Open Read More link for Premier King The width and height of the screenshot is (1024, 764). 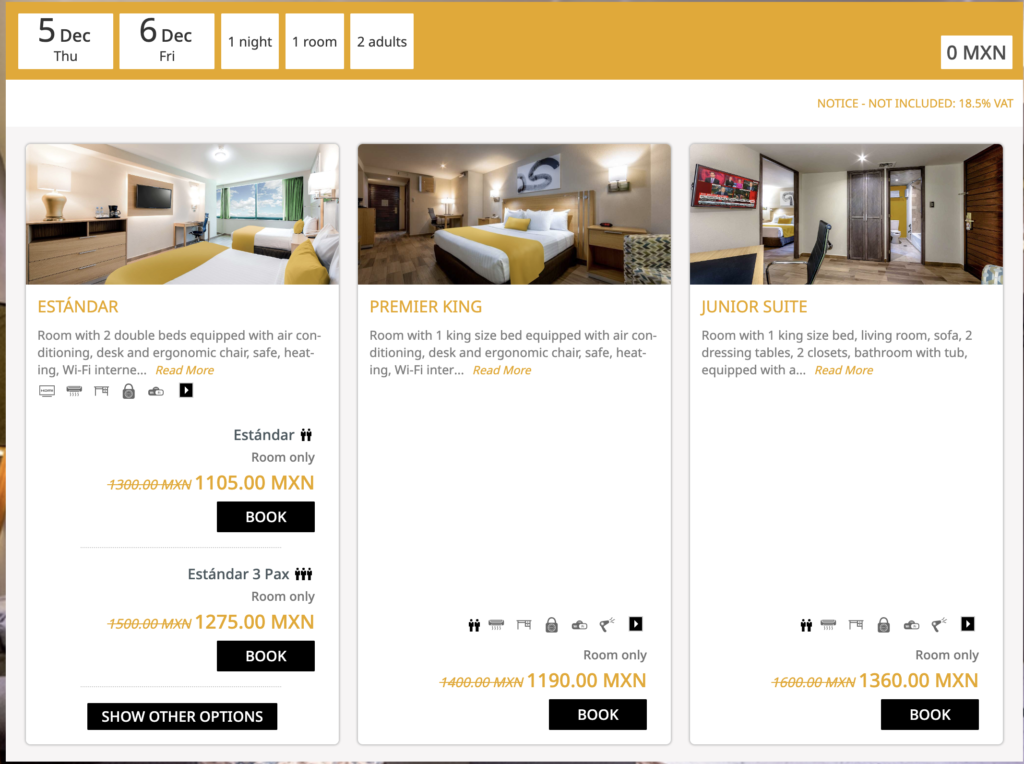pos(502,370)
